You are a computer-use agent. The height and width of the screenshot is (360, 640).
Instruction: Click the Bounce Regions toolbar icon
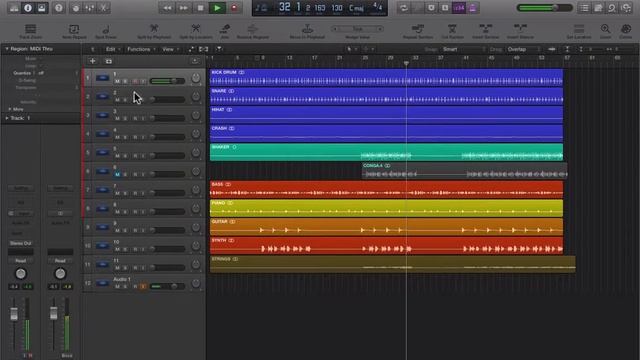pos(253,28)
